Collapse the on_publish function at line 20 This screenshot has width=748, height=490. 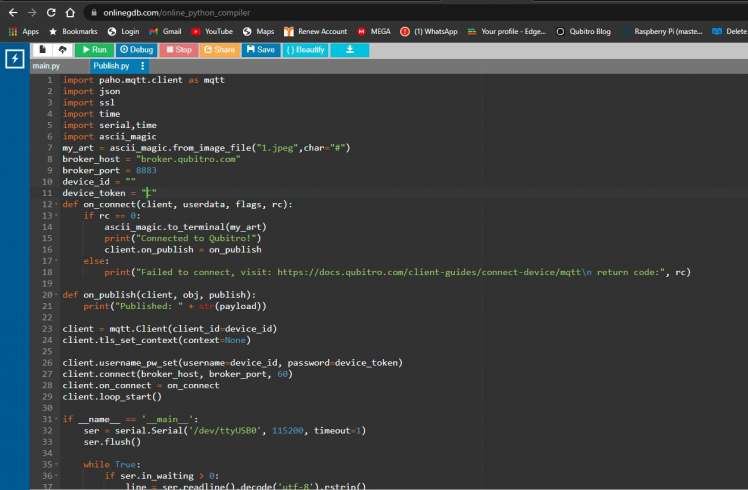point(57,295)
